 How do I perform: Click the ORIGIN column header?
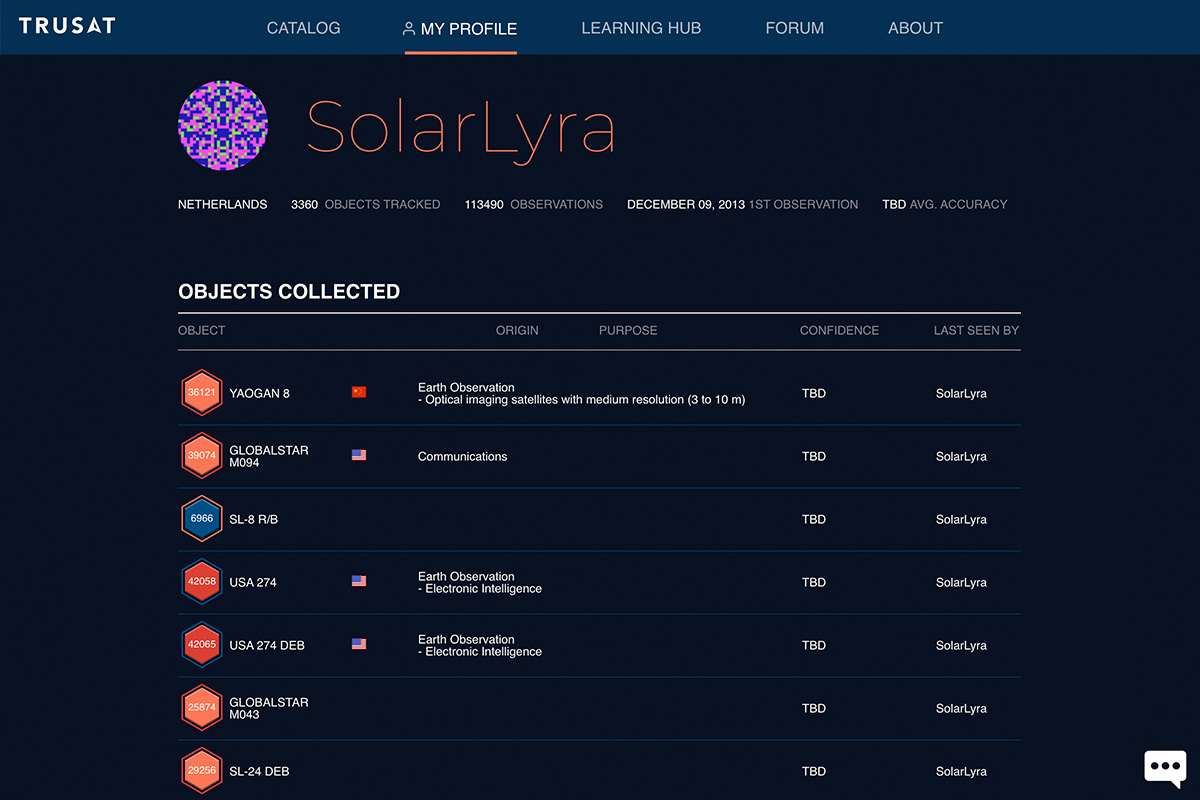click(x=517, y=330)
